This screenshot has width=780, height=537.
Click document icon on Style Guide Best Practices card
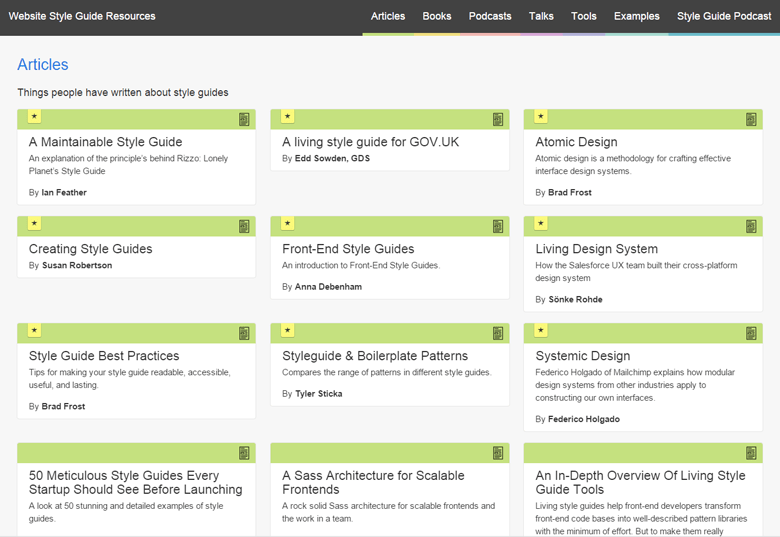click(244, 333)
